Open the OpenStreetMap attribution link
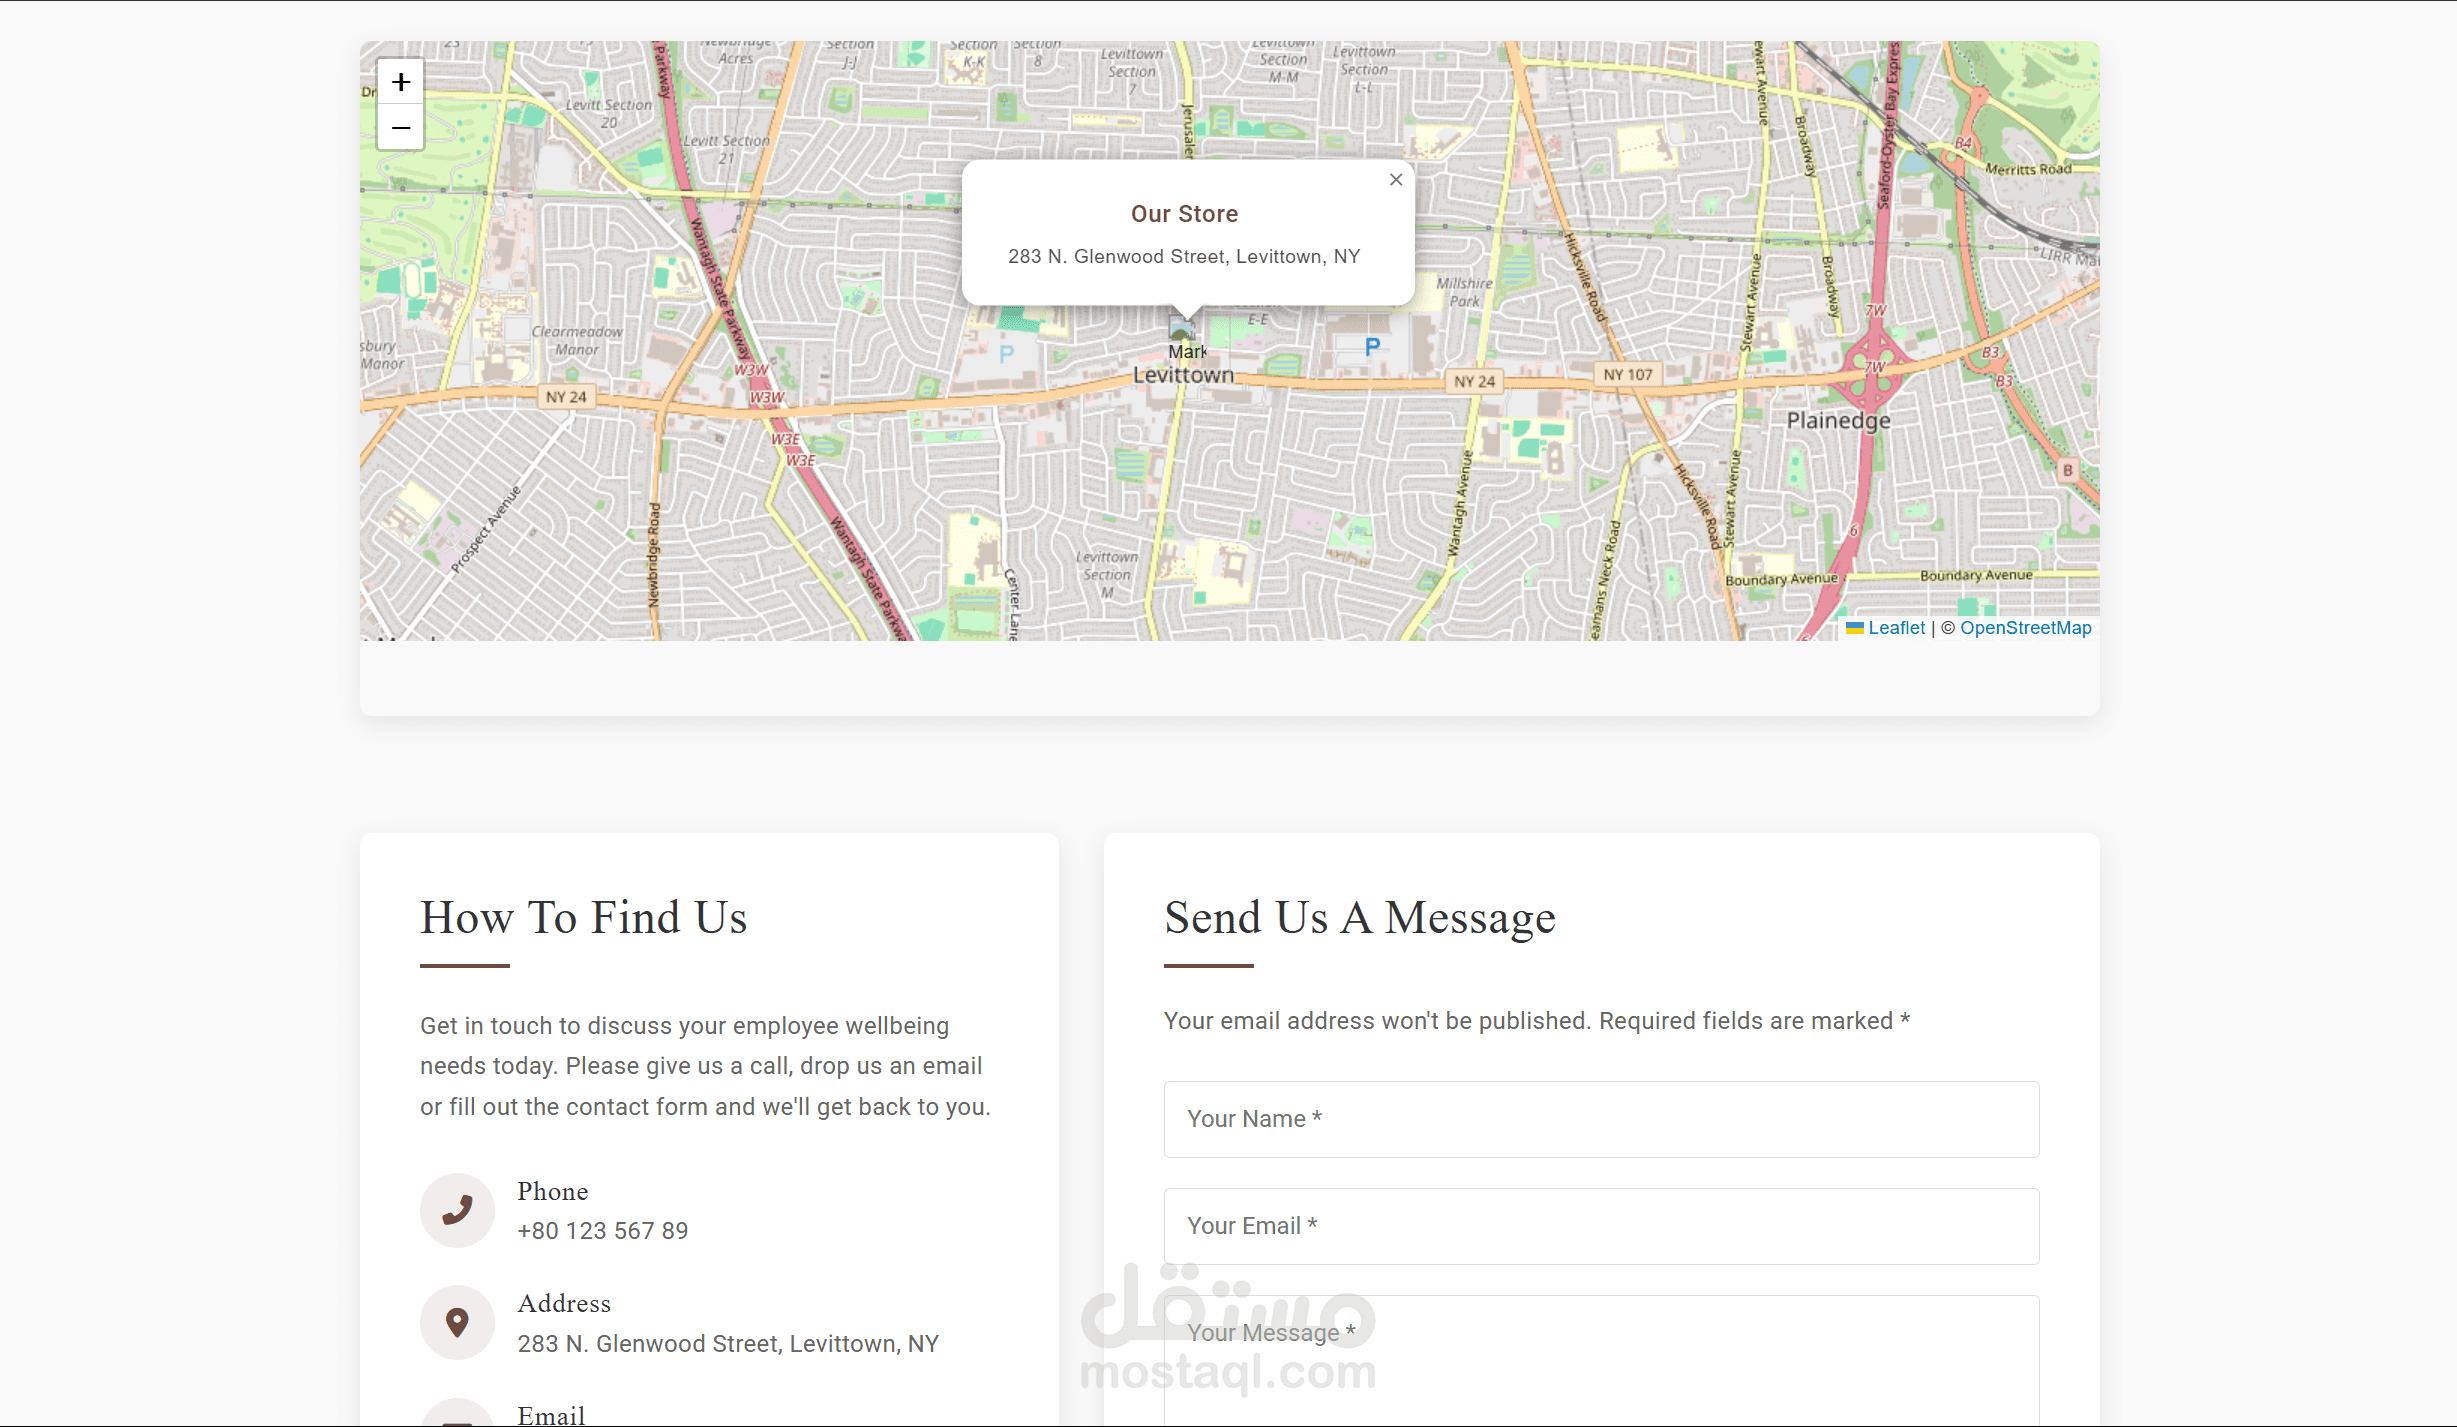This screenshot has height=1427, width=2457. (x=2026, y=628)
